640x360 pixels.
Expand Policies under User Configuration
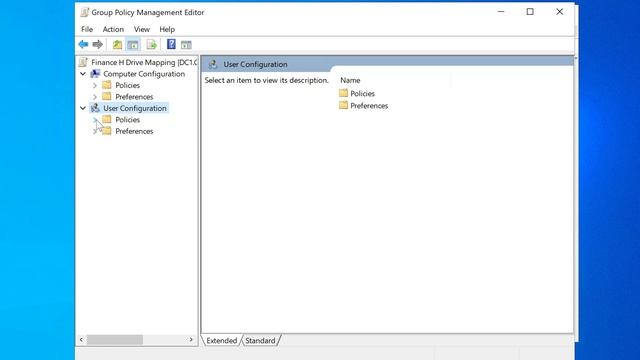95,120
